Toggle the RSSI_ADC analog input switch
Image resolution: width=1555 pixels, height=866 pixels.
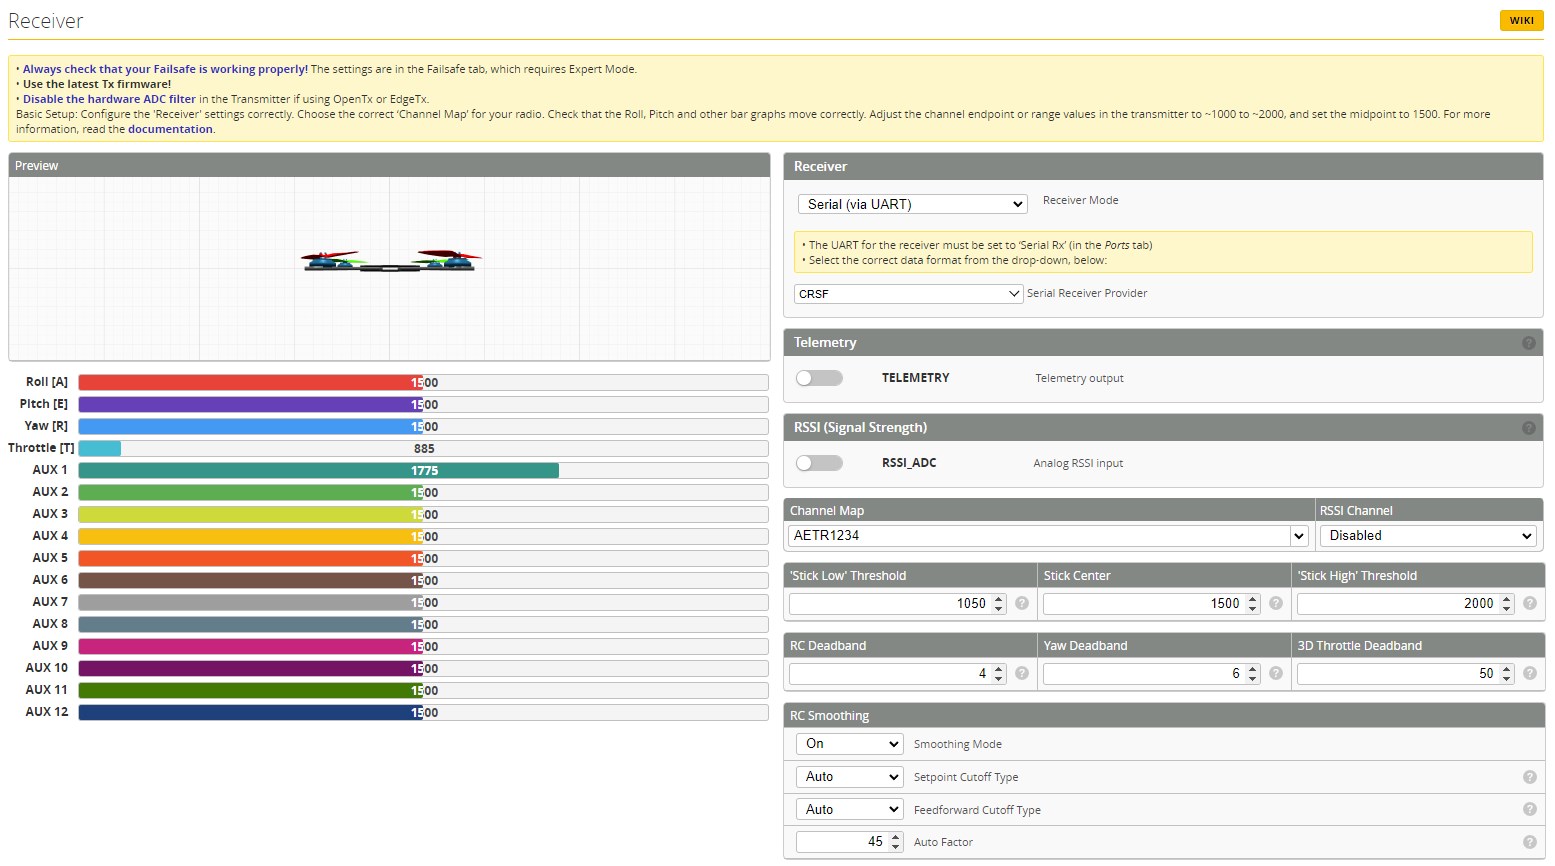point(819,463)
